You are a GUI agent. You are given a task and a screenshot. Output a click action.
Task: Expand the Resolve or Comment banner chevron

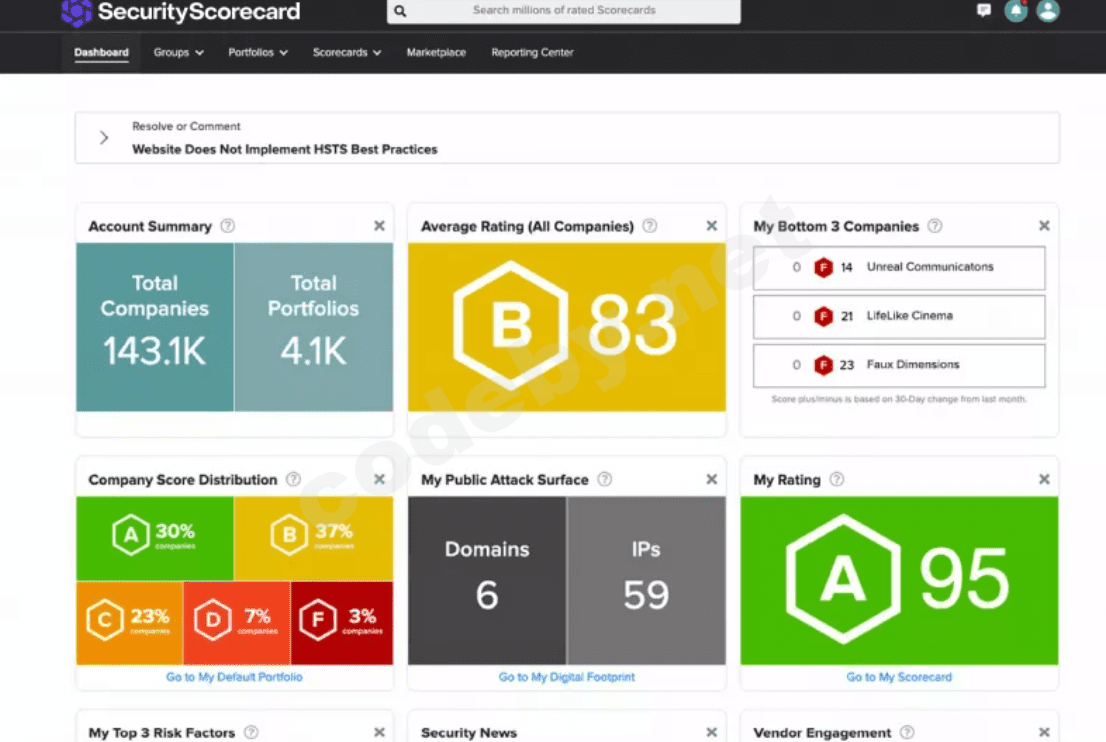coord(104,138)
